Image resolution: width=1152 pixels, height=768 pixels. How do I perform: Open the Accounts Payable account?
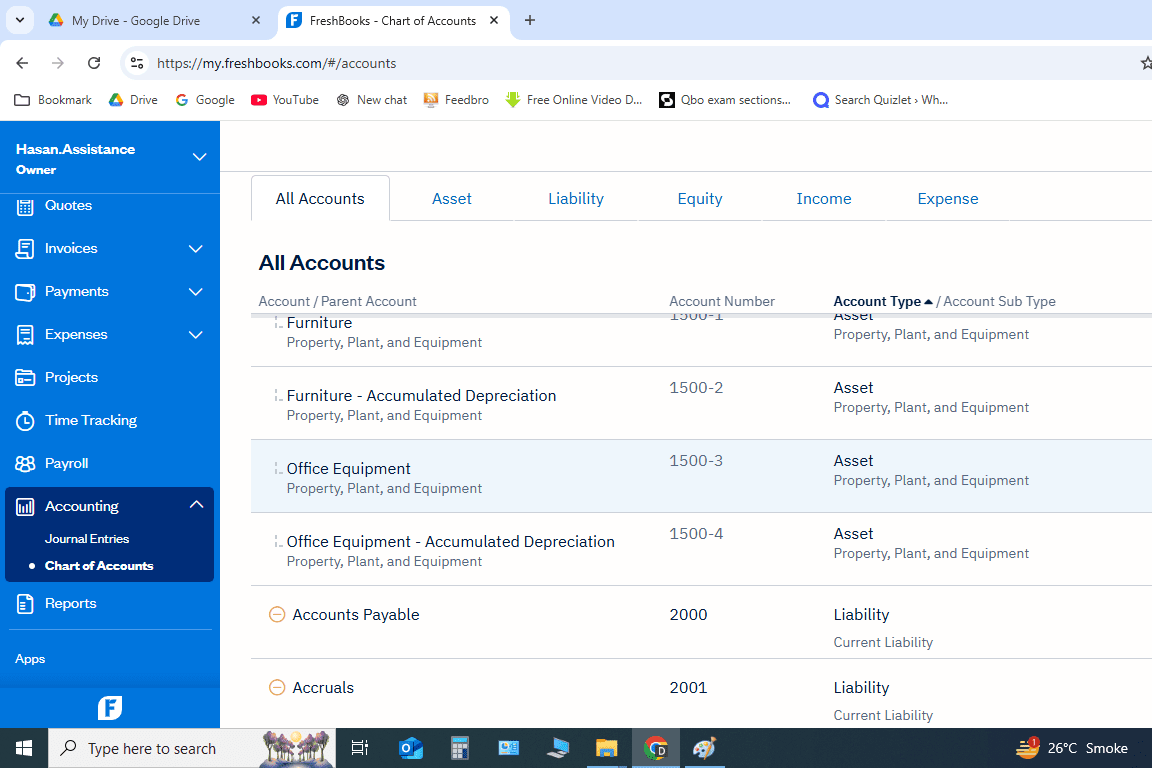(356, 614)
